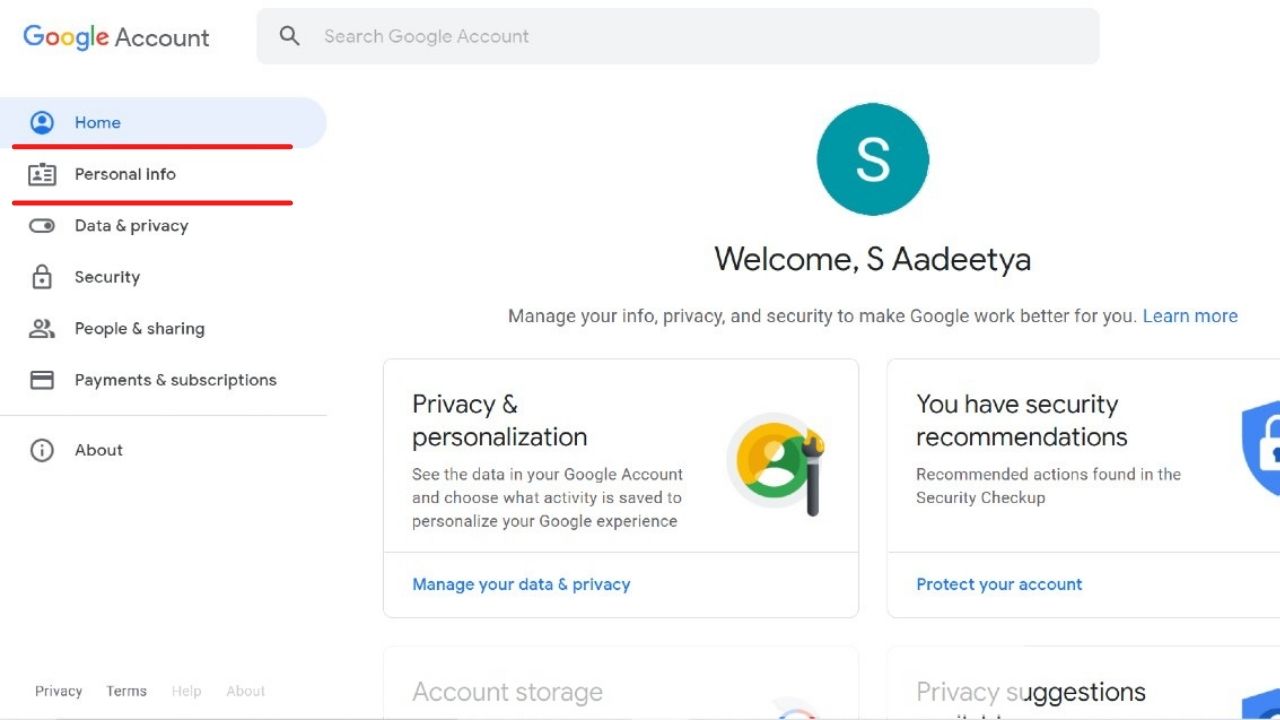Open the Privacy footer link
Image resolution: width=1280 pixels, height=720 pixels.
point(59,691)
